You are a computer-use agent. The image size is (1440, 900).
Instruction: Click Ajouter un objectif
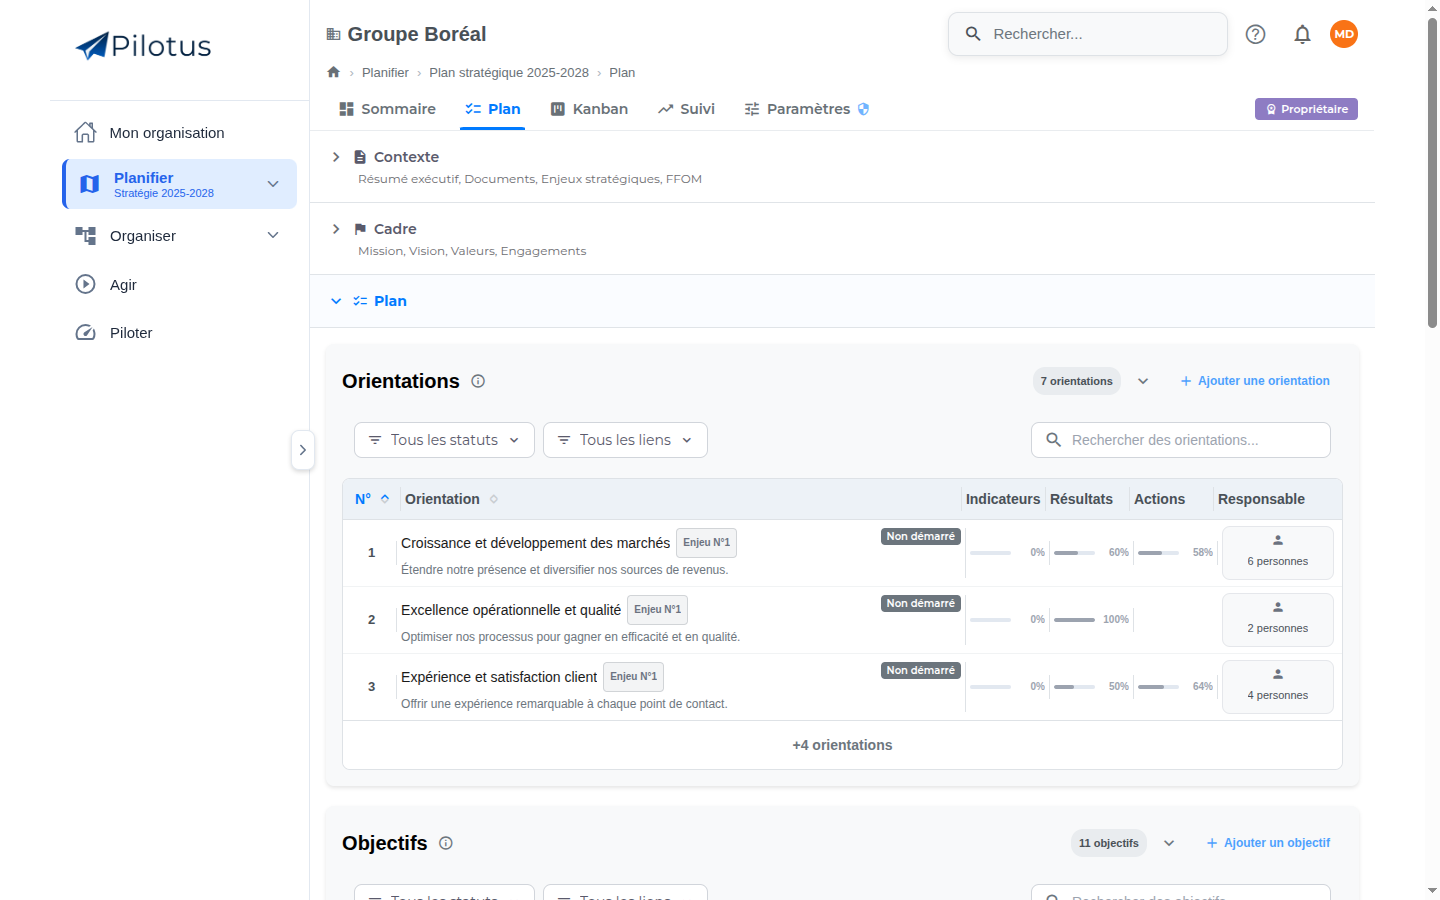point(1268,843)
